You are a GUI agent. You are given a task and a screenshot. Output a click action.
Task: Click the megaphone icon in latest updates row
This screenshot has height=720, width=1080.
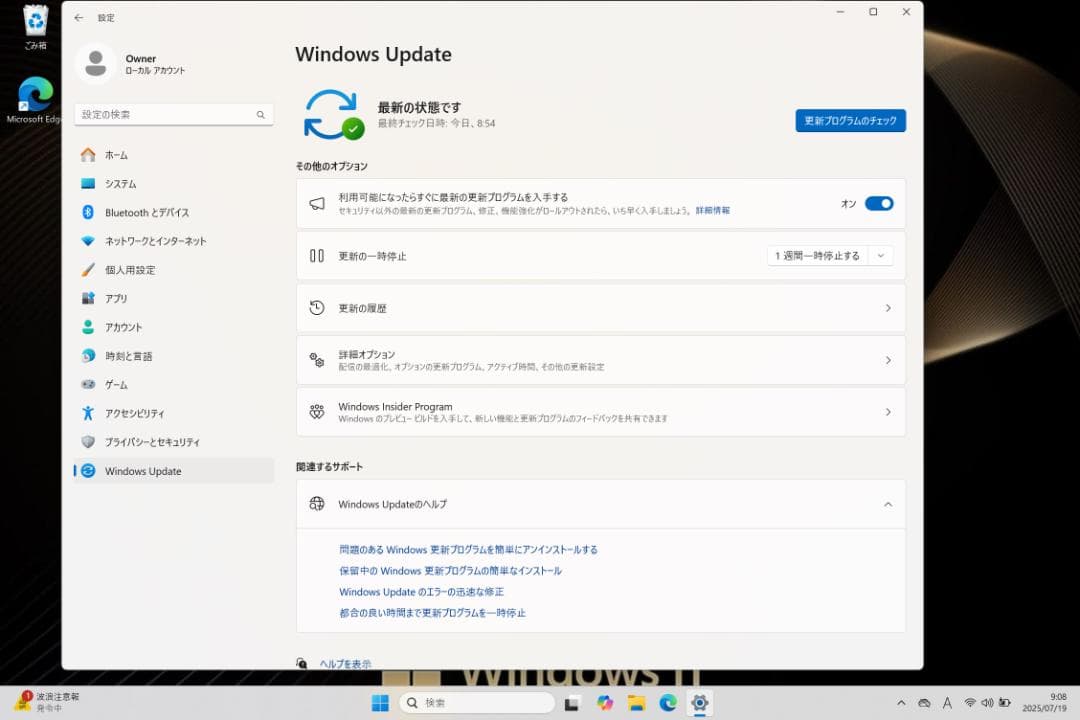point(317,204)
